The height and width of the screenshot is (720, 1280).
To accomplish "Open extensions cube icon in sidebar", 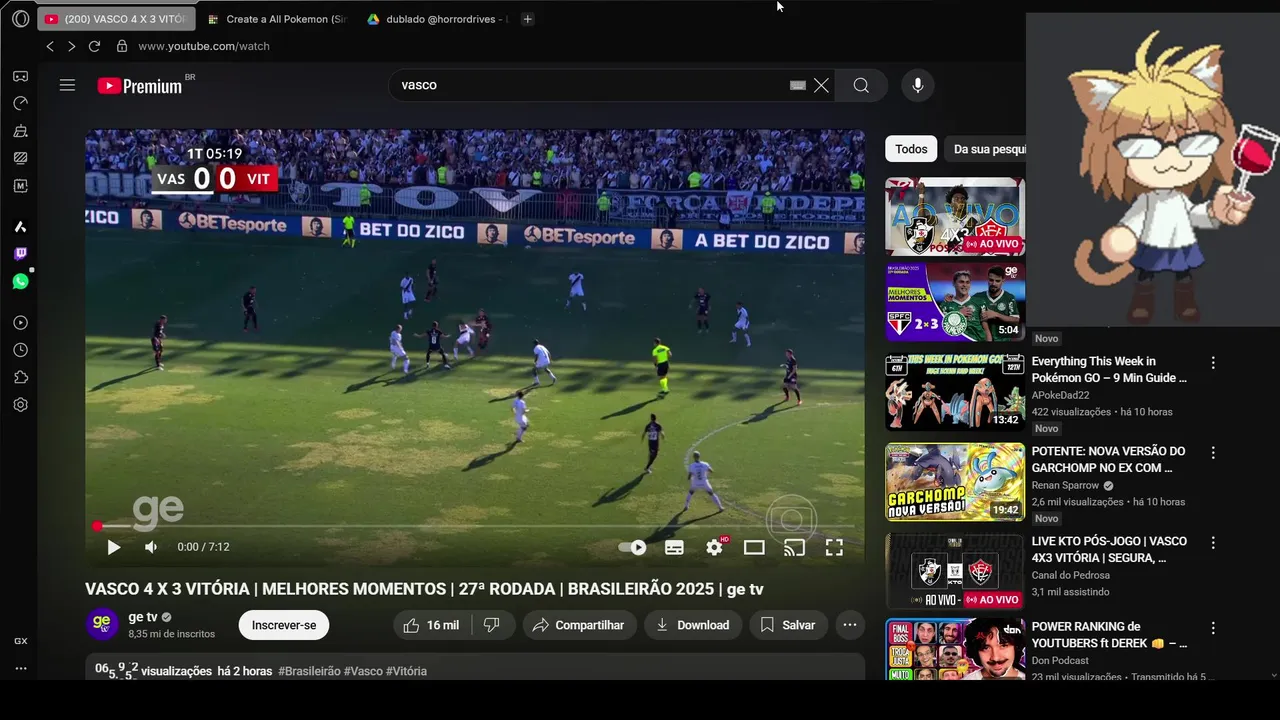I will click(x=20, y=378).
